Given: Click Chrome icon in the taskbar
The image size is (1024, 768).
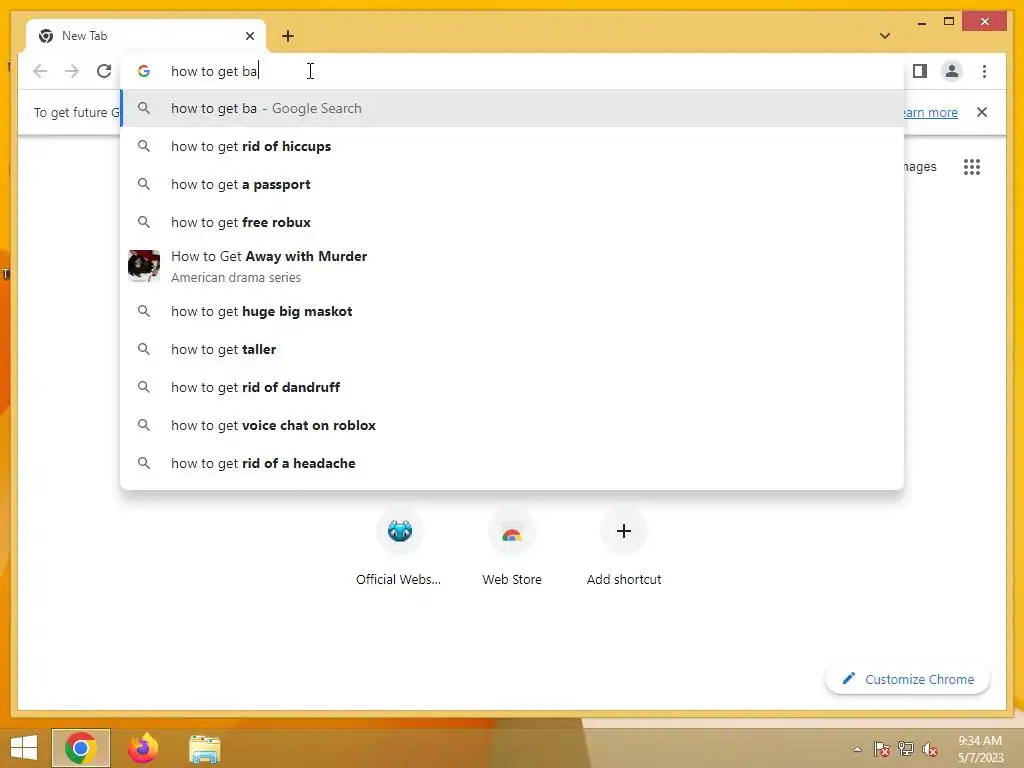Looking at the screenshot, I should tap(81, 748).
